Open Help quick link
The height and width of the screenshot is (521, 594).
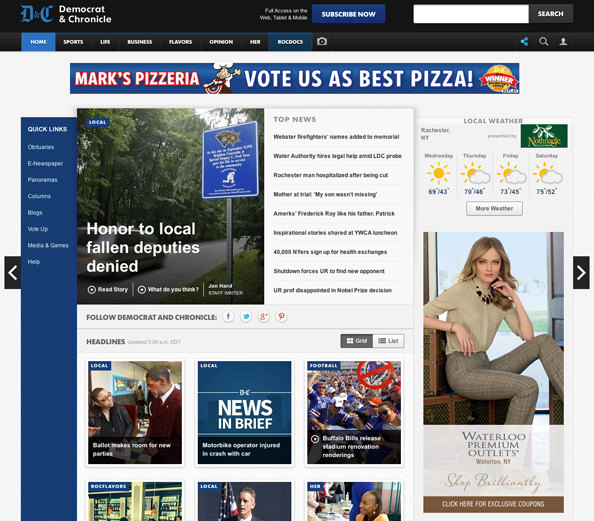click(x=34, y=262)
